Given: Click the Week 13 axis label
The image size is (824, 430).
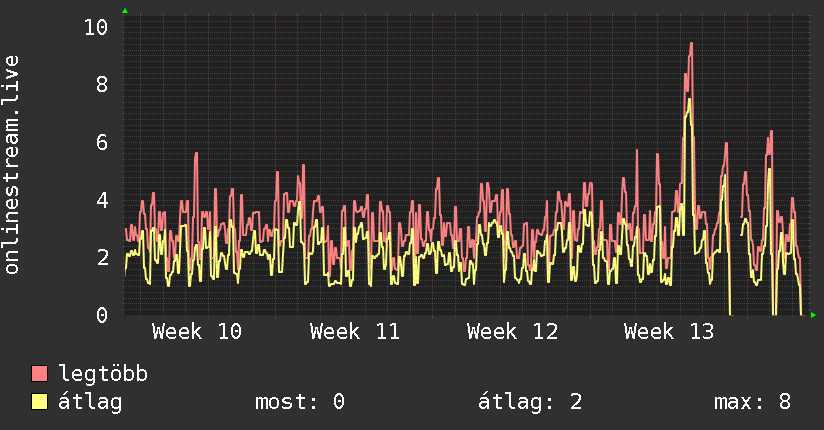Looking at the screenshot, I should click(670, 332).
